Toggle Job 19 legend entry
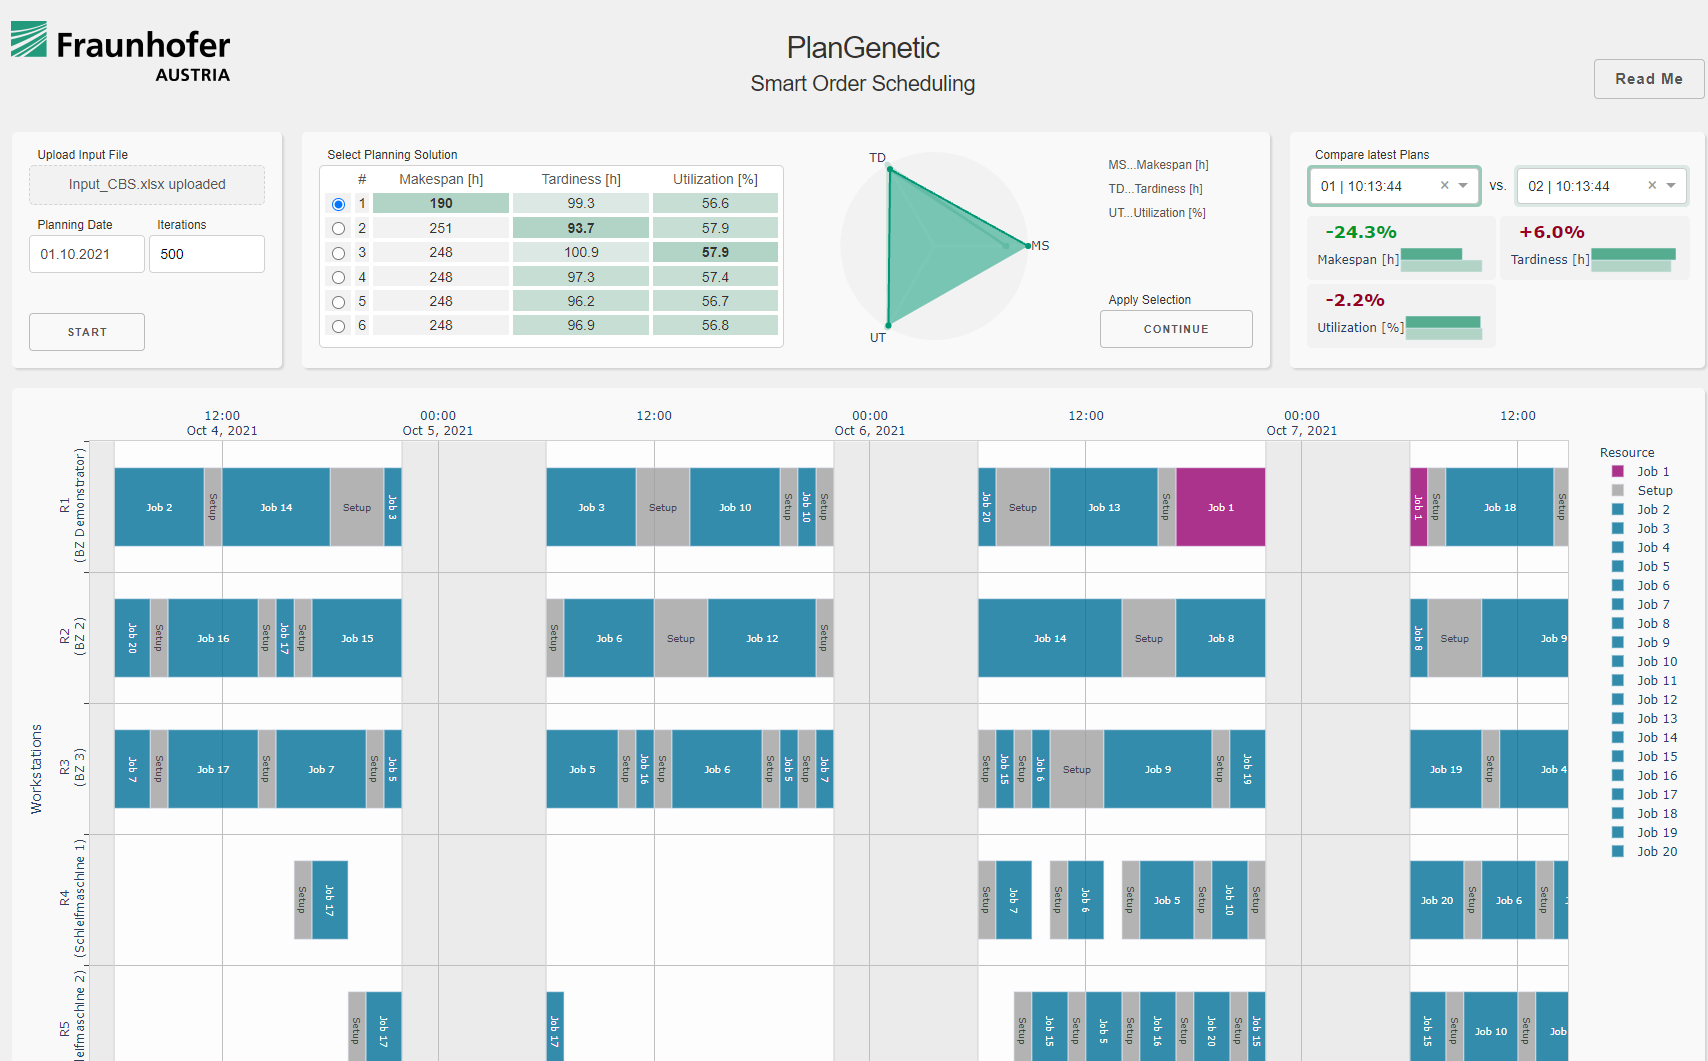This screenshot has height=1061, width=1708. (x=1645, y=833)
